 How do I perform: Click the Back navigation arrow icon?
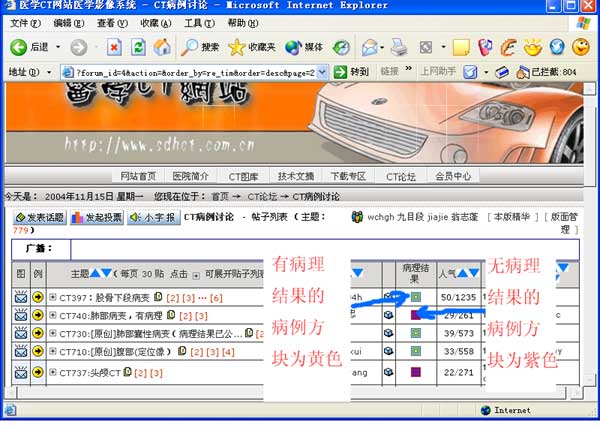pos(18,47)
